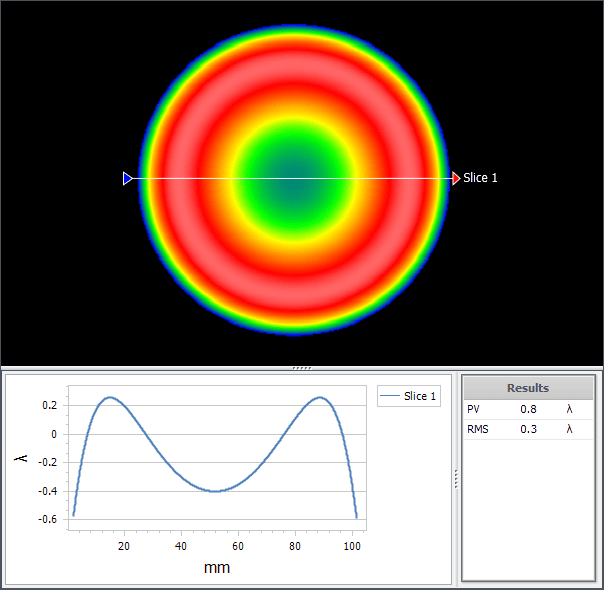Screen dimensions: 604x590
Task: Click the Results table header
Action: (527, 388)
